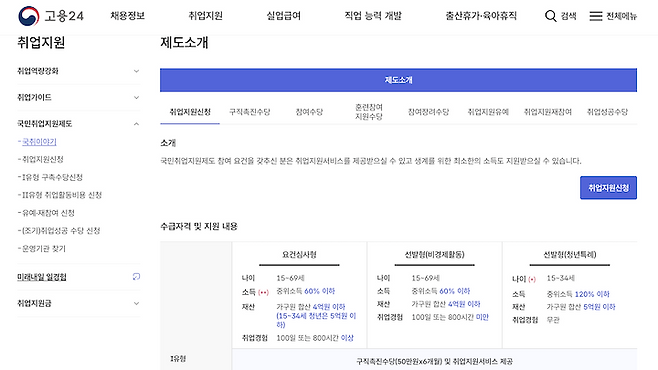Open 취업지원 top menu
Screen dimensions: 658x370
205,16
